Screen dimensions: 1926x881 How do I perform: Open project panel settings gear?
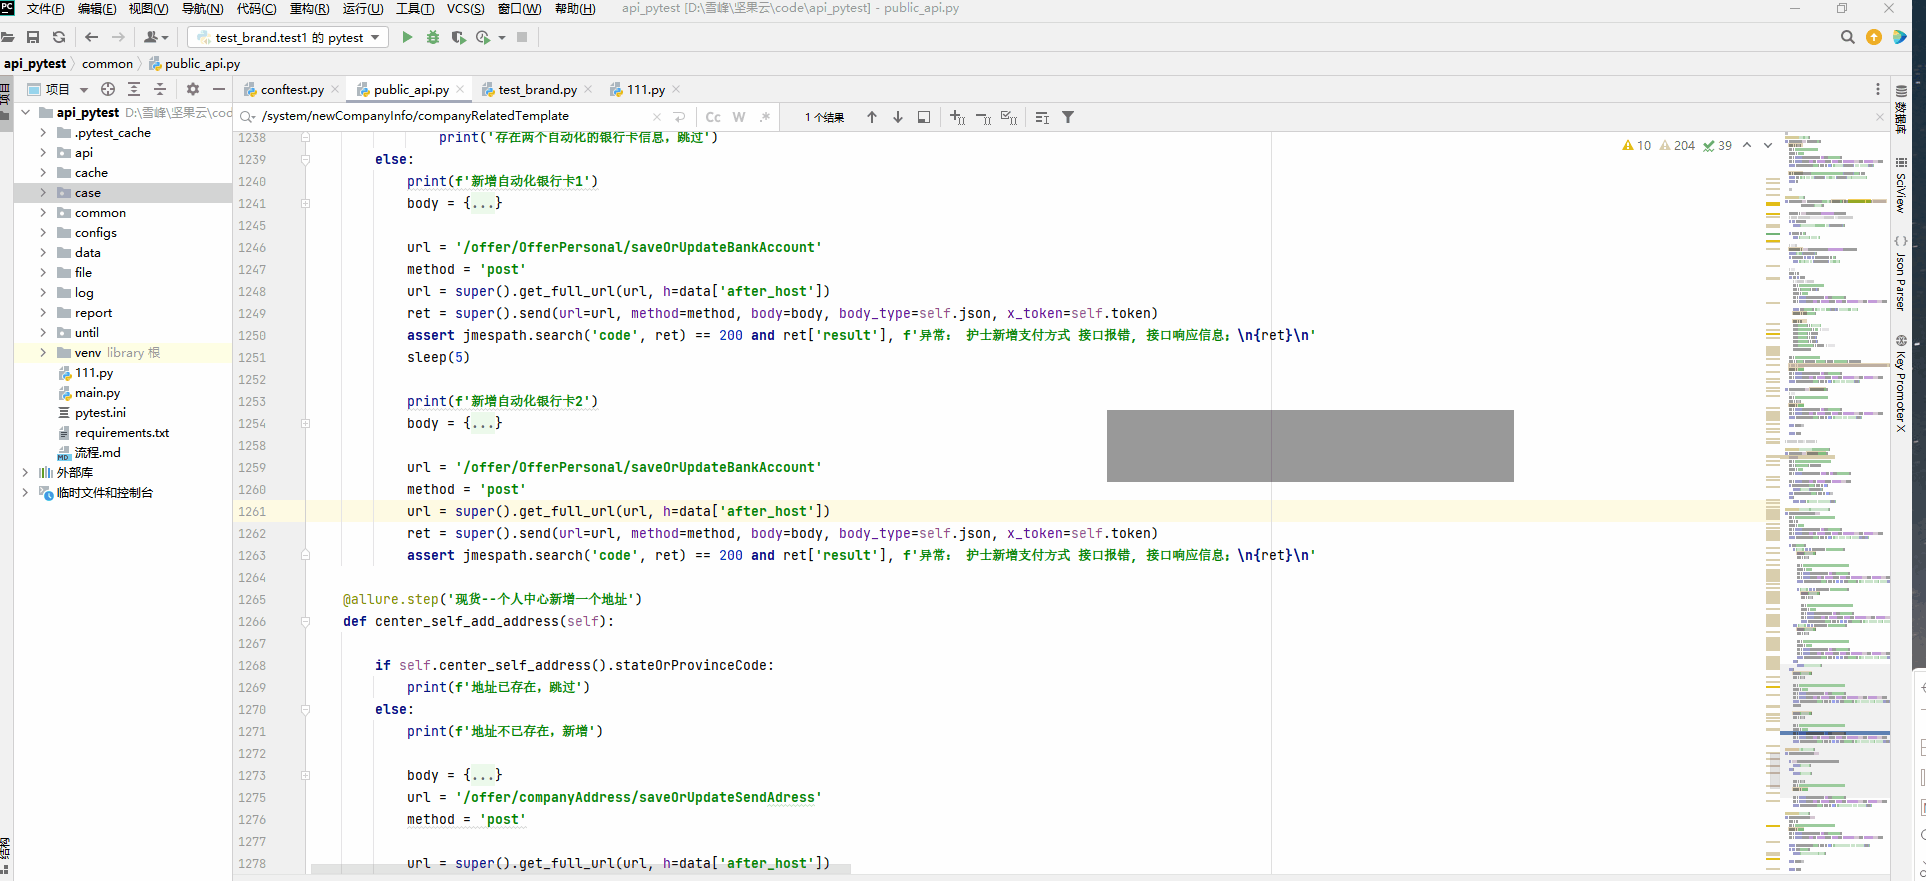(193, 89)
